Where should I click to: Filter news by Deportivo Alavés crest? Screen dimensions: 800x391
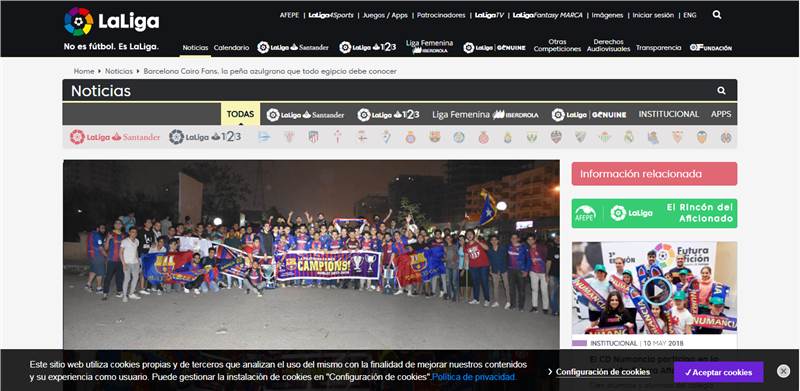(x=264, y=137)
